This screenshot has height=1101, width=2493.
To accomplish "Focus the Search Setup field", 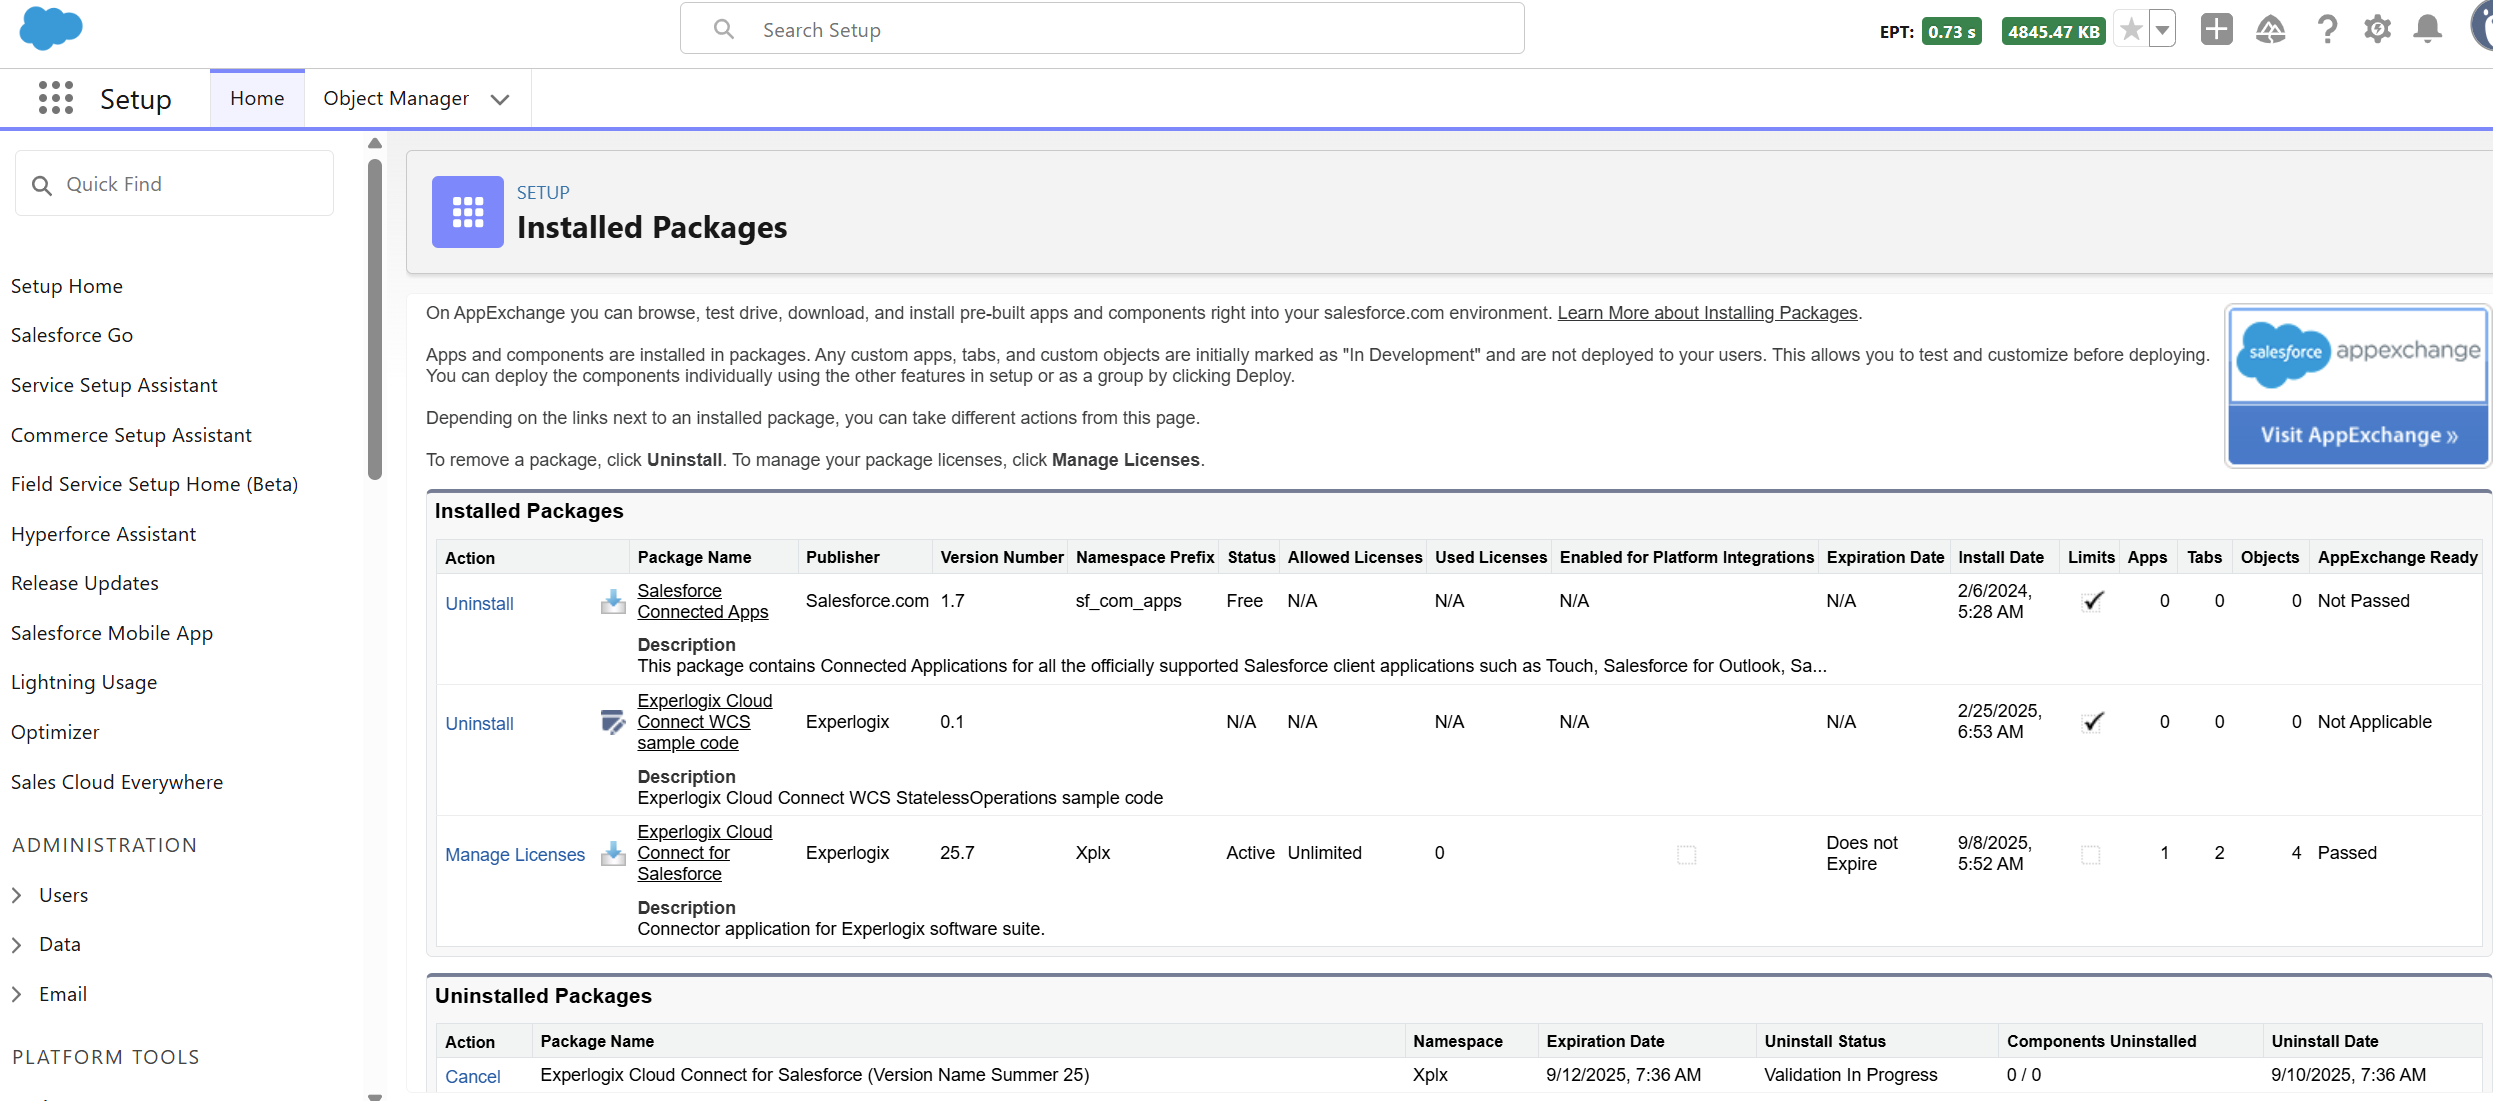I will [x=1102, y=29].
